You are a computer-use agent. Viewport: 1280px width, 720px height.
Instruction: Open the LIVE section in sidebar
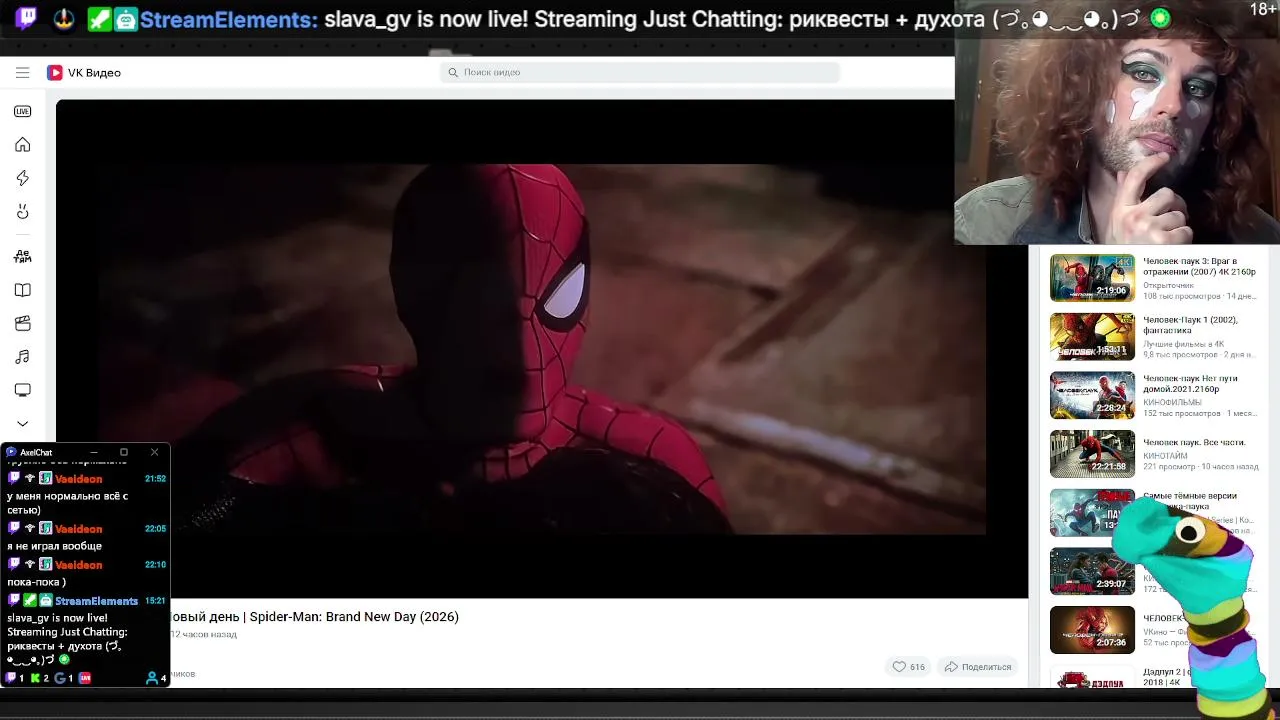[22, 111]
